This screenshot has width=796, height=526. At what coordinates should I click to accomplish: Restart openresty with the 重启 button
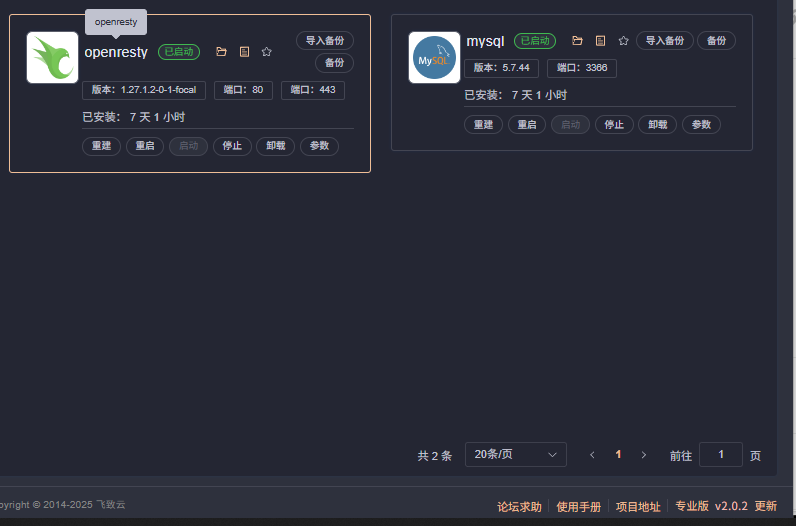(x=145, y=146)
